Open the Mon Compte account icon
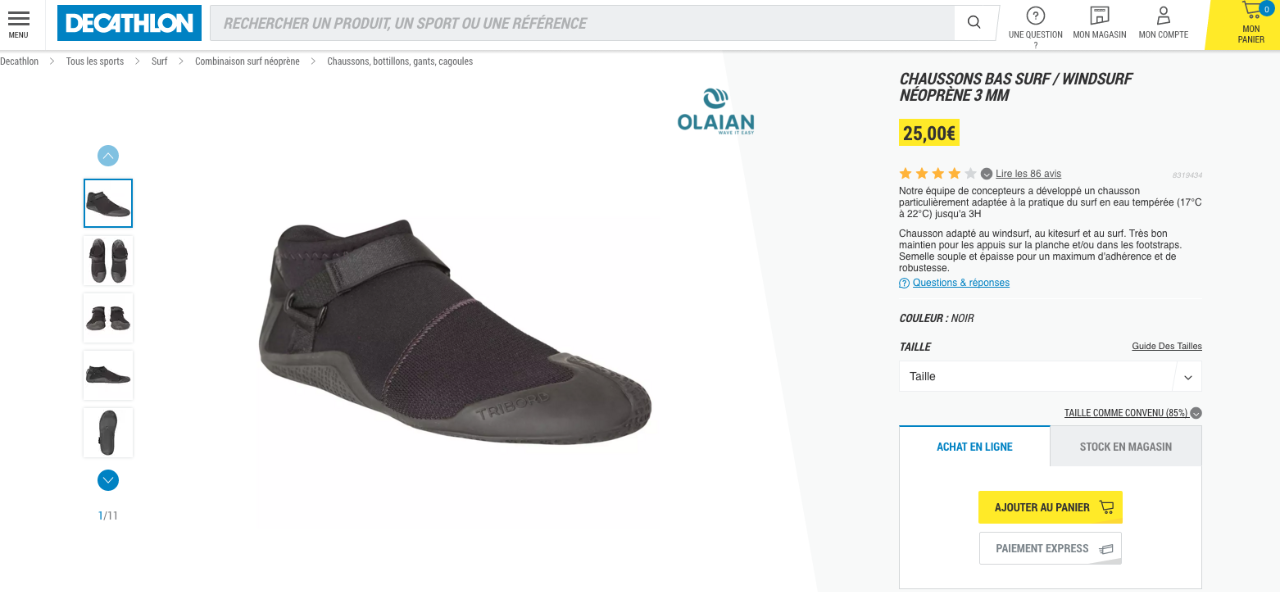1280x592 pixels. click(x=1163, y=15)
